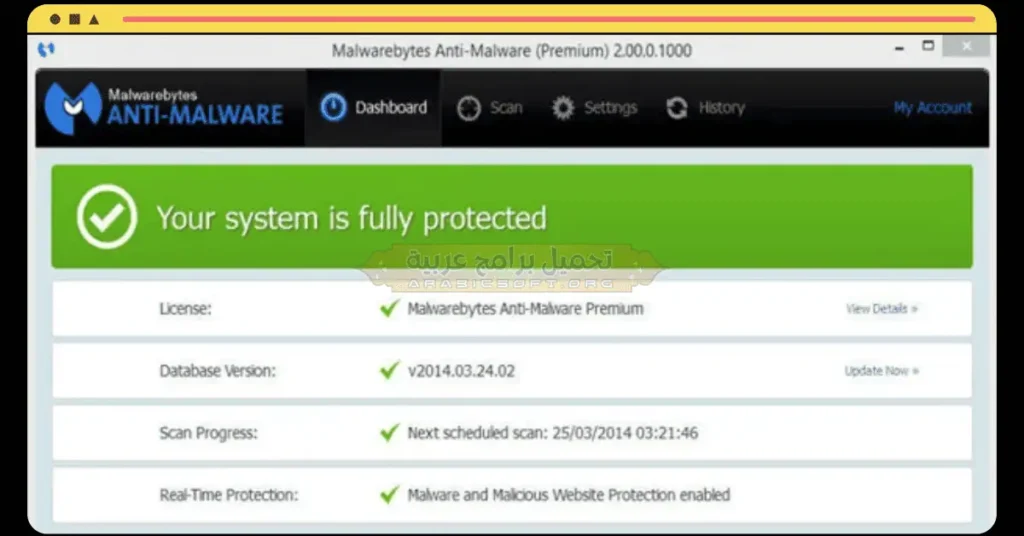Click the window title text
The height and width of the screenshot is (536, 1024).
point(511,51)
